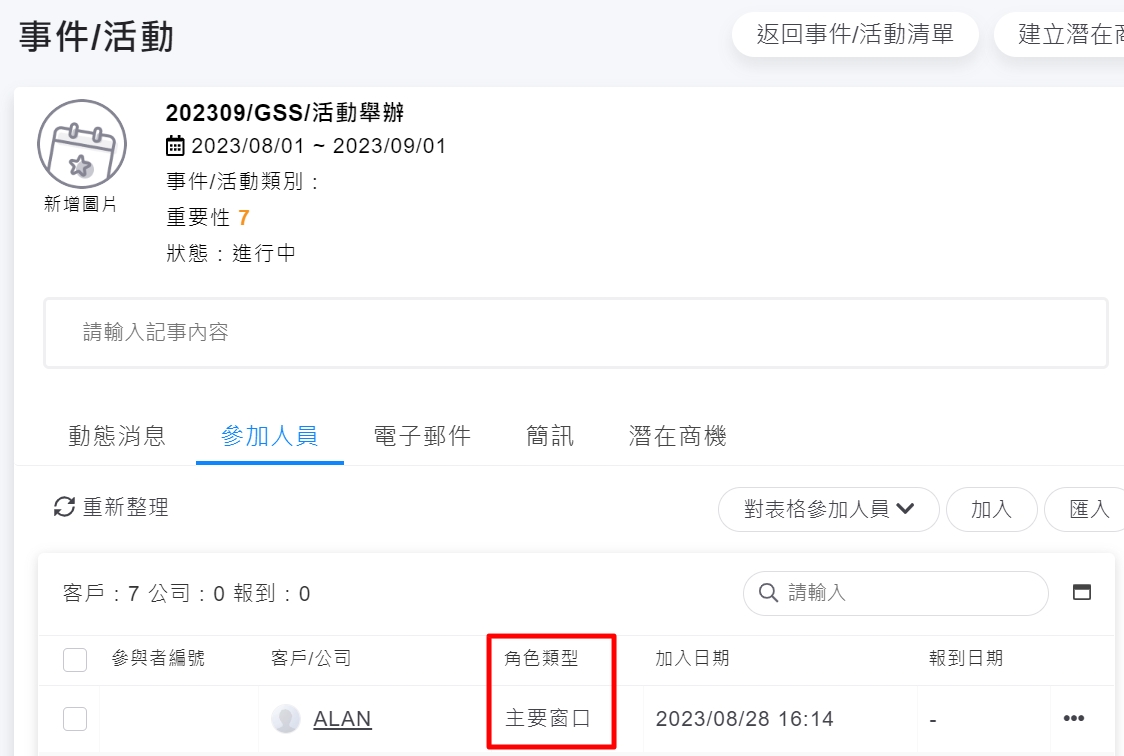Go to the 潛在商機 tab
Viewport: 1124px width, 756px height.
point(677,436)
